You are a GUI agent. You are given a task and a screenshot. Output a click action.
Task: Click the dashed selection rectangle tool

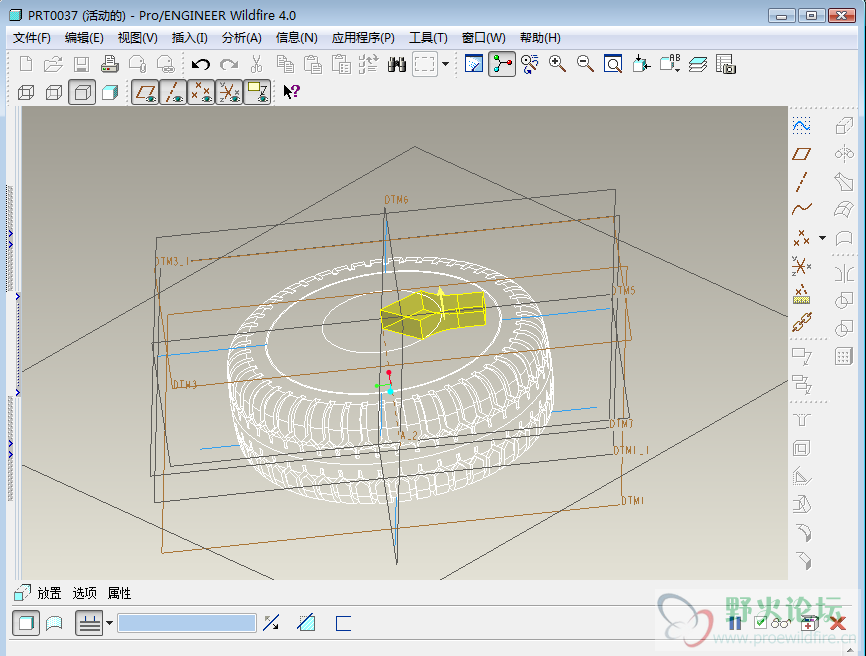pos(425,65)
